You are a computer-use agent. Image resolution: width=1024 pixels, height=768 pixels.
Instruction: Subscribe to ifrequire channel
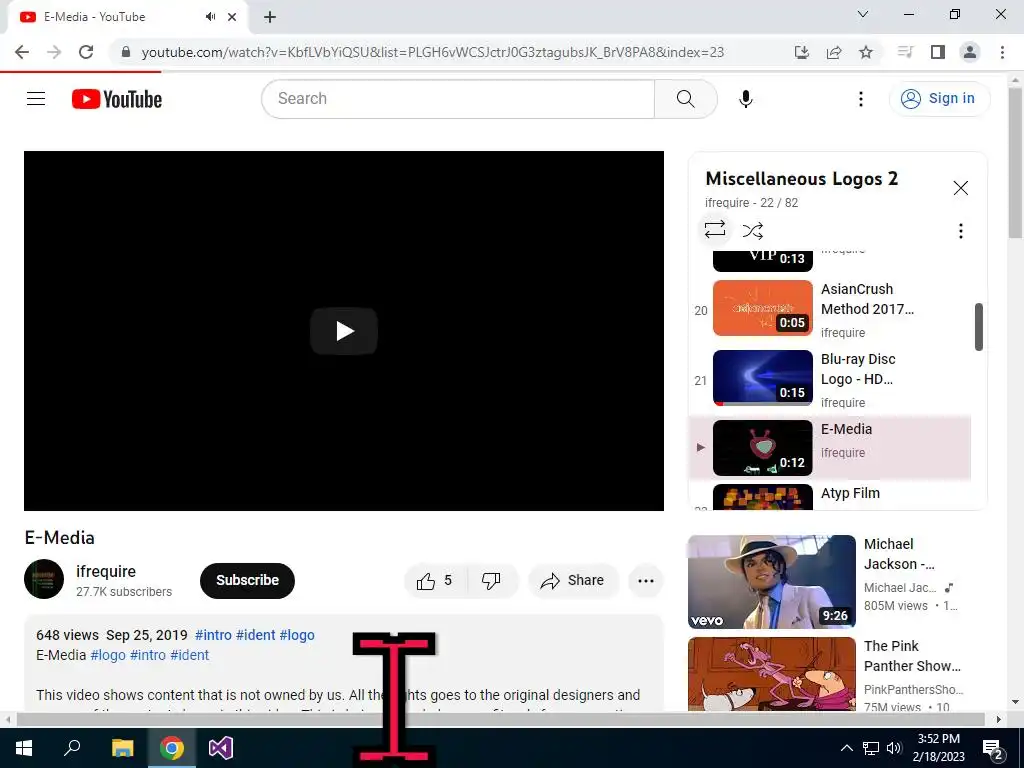(248, 581)
